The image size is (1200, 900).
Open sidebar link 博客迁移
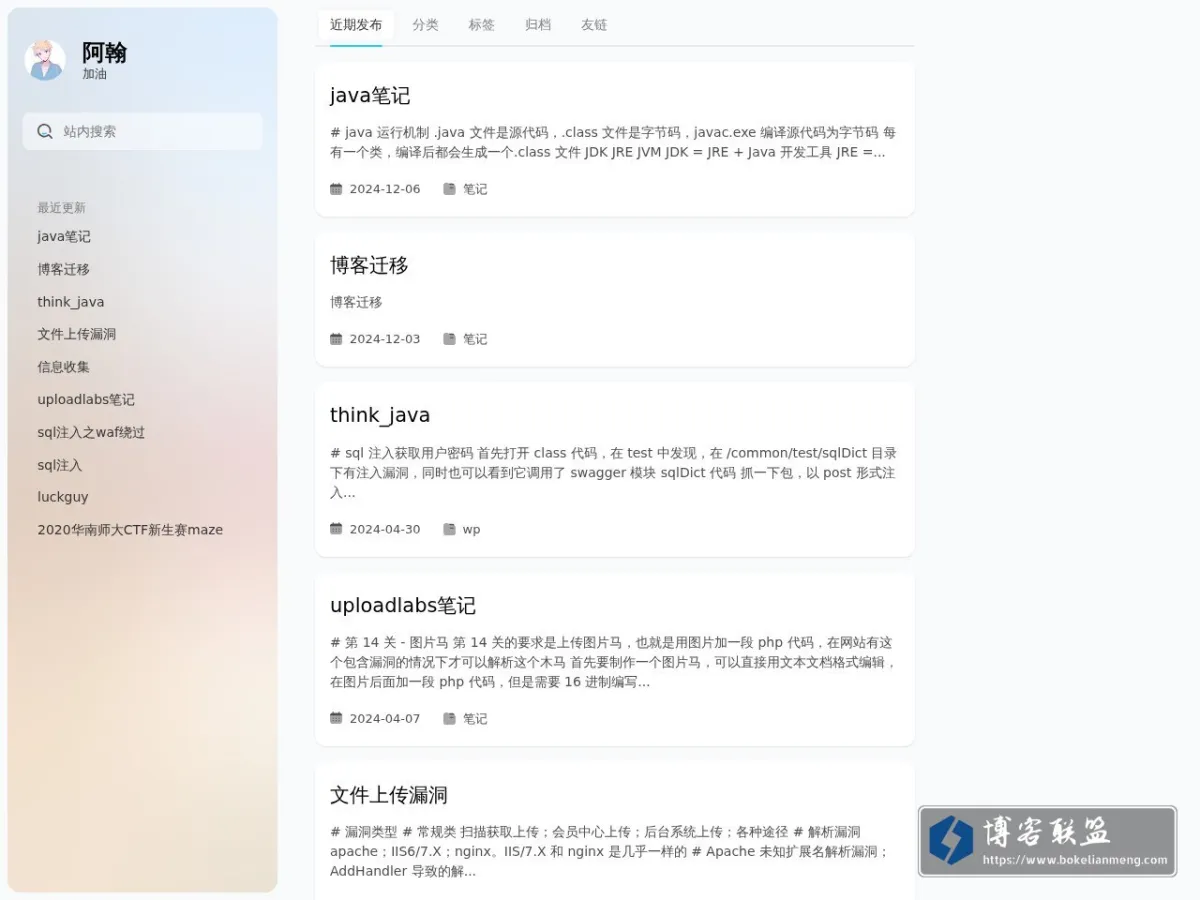[x=64, y=269]
